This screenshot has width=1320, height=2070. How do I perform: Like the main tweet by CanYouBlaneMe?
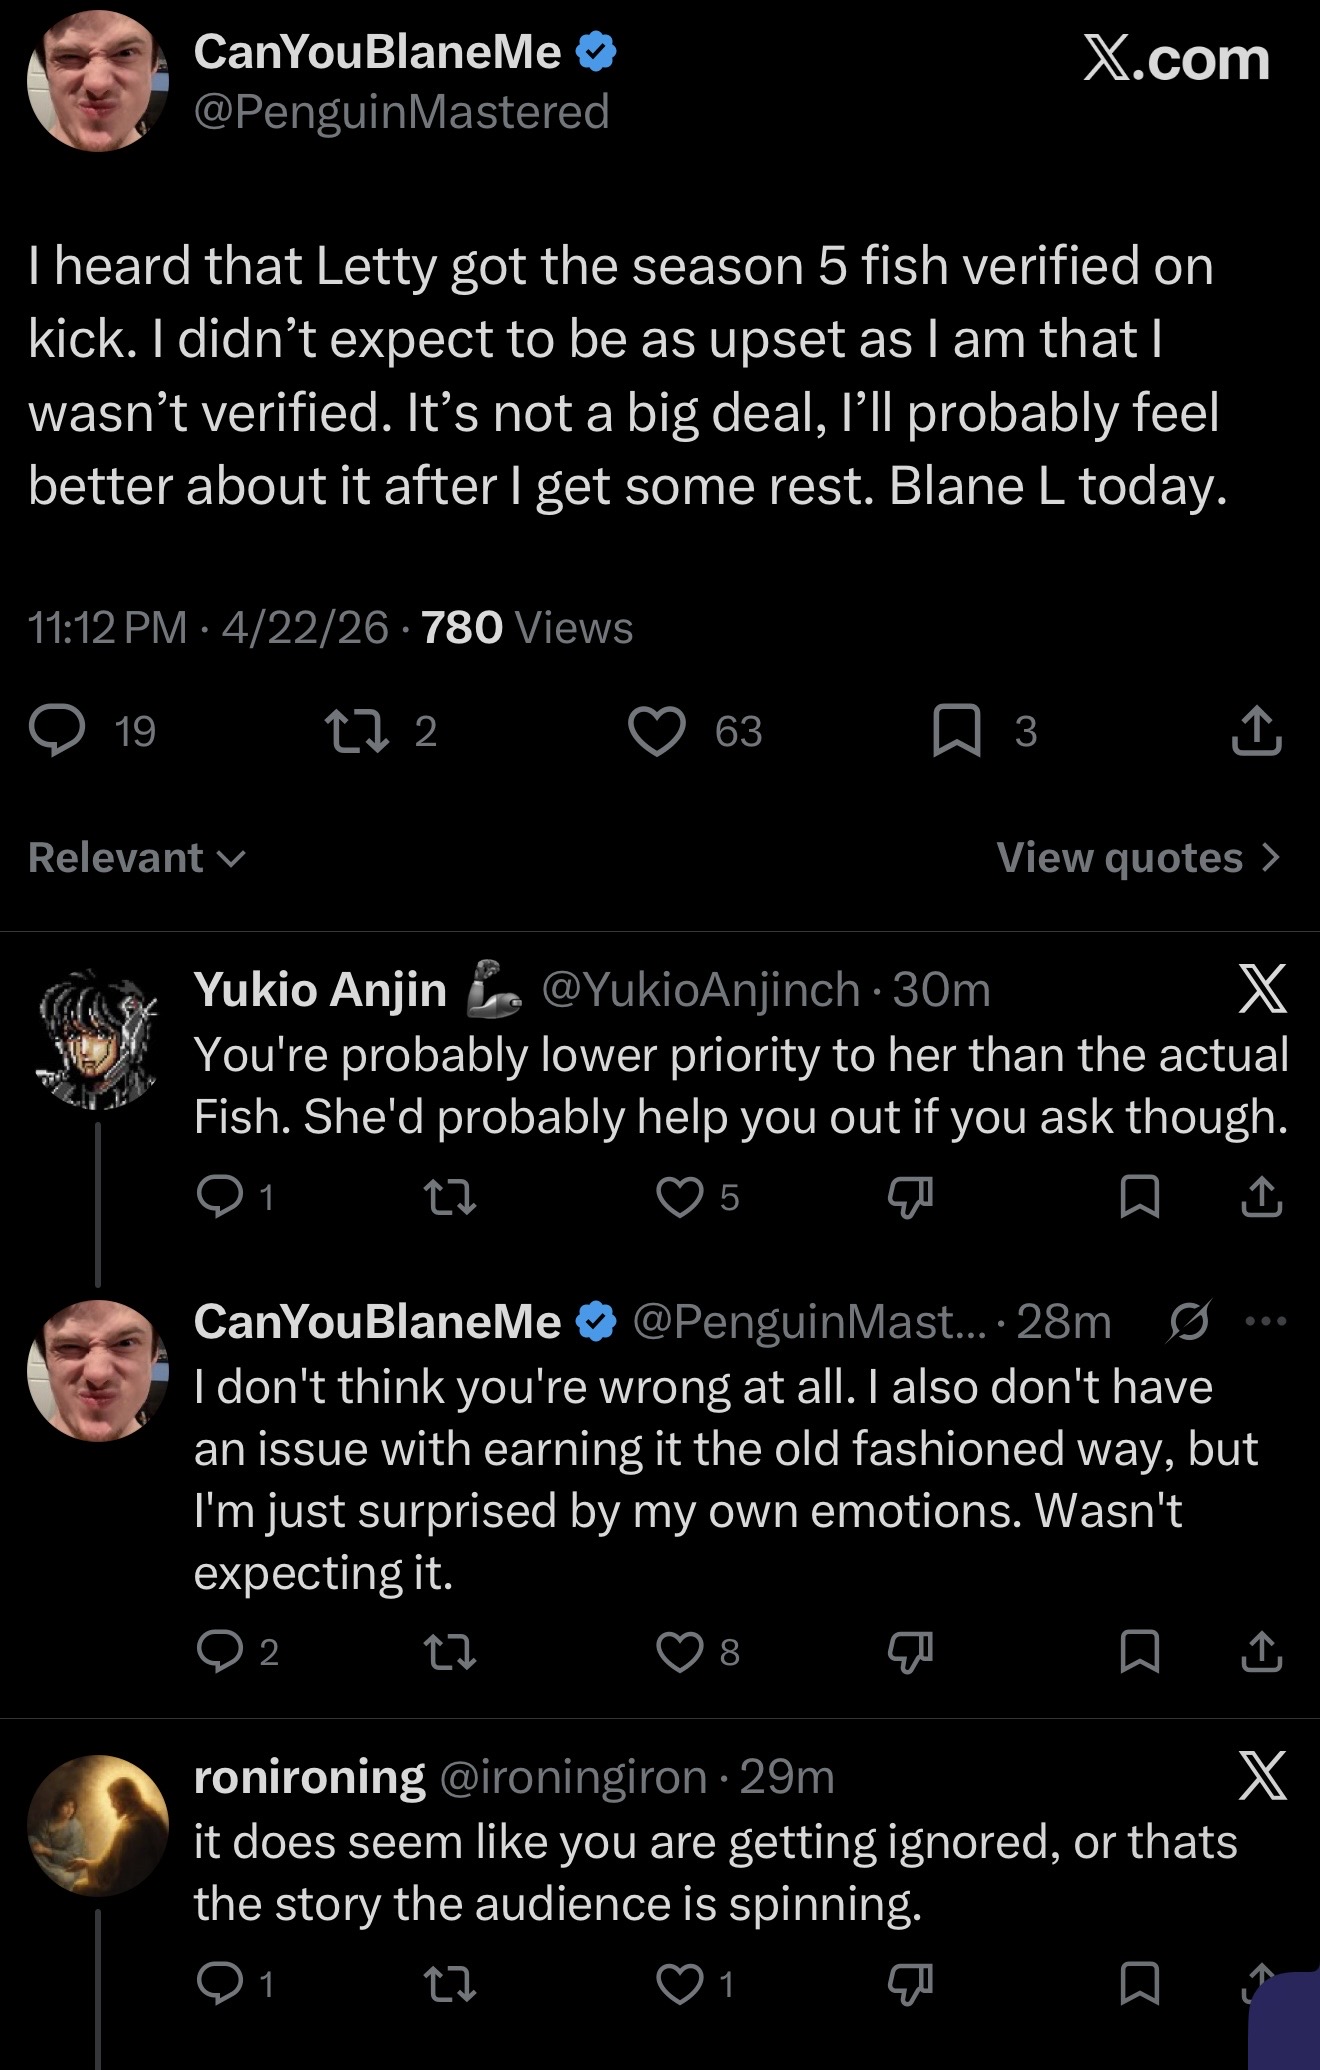coord(656,731)
